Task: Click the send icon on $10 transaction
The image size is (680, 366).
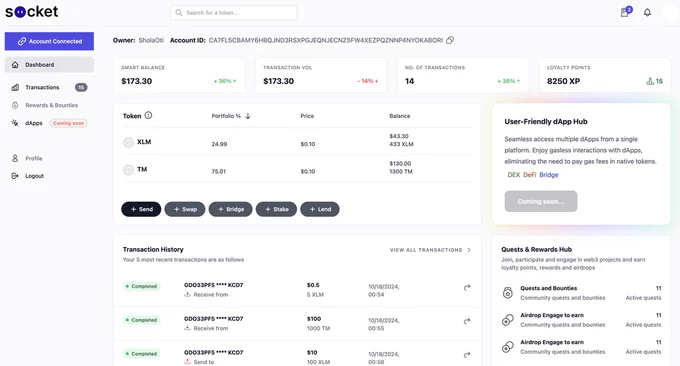Action: (x=187, y=361)
